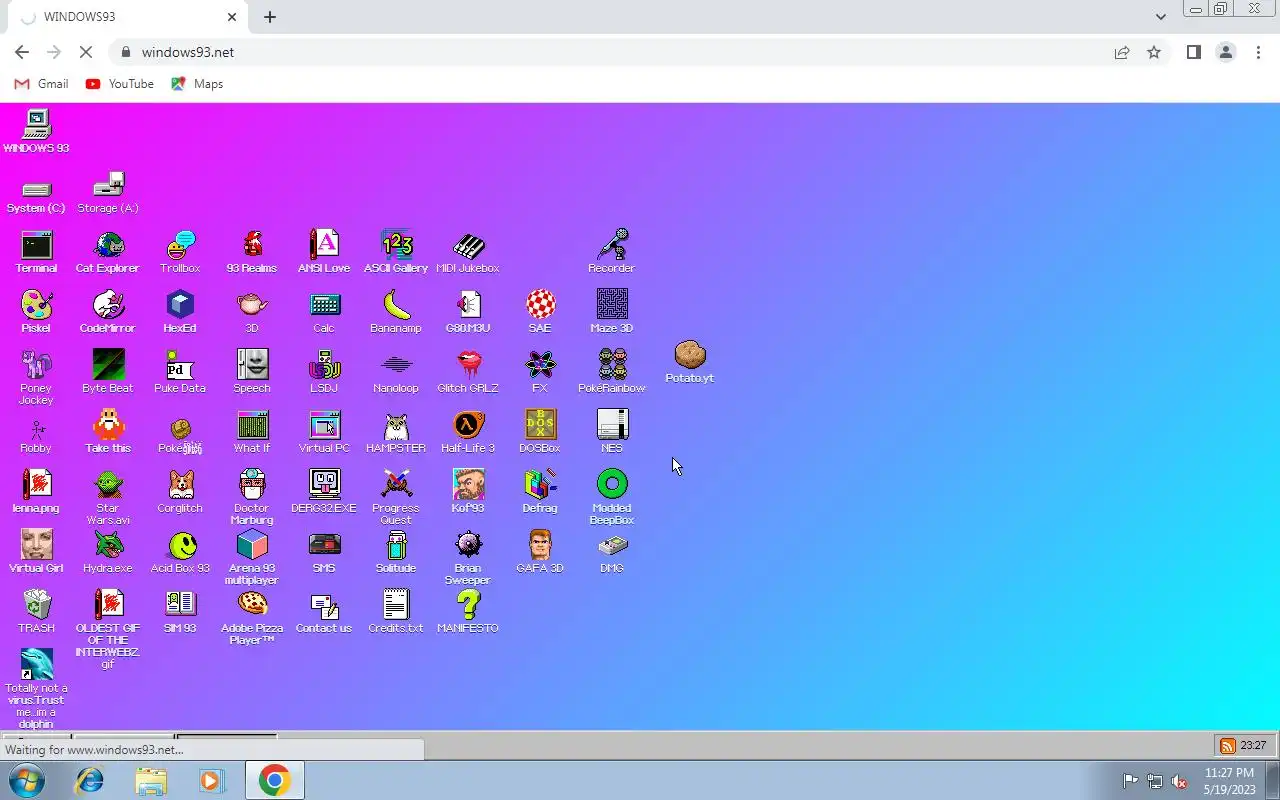Open Puke Data icon

[x=180, y=371]
